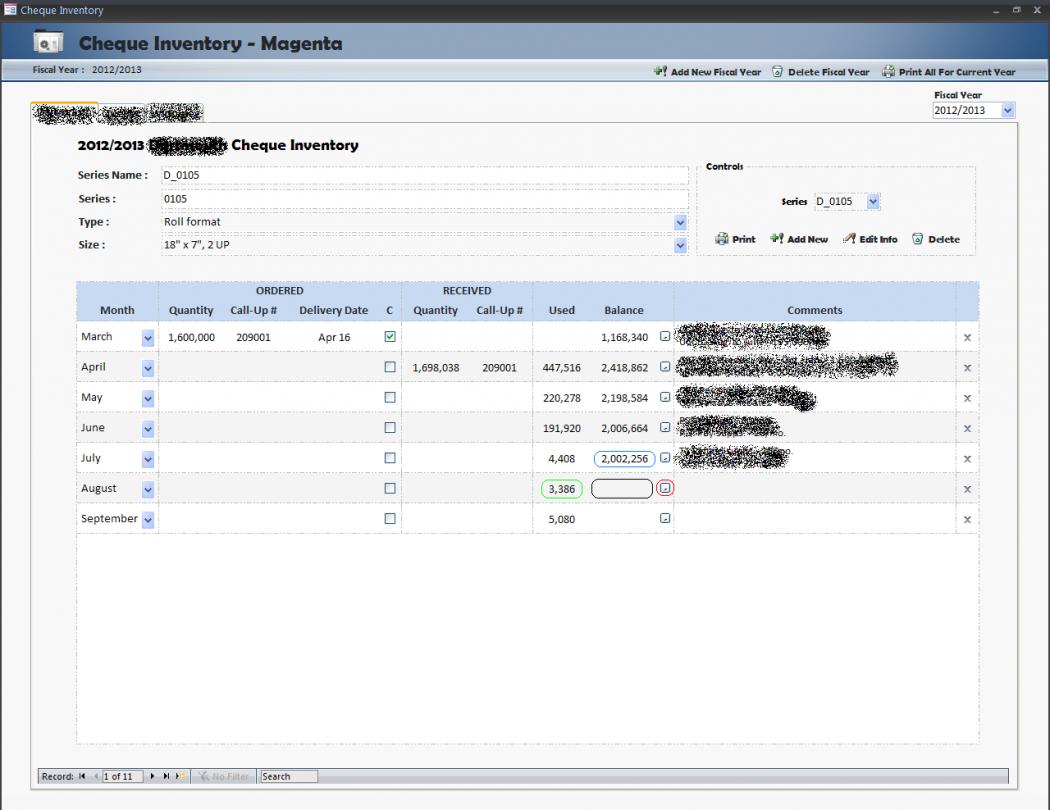Open the April month dropdown
The height and width of the screenshot is (810, 1050).
pyautogui.click(x=148, y=369)
